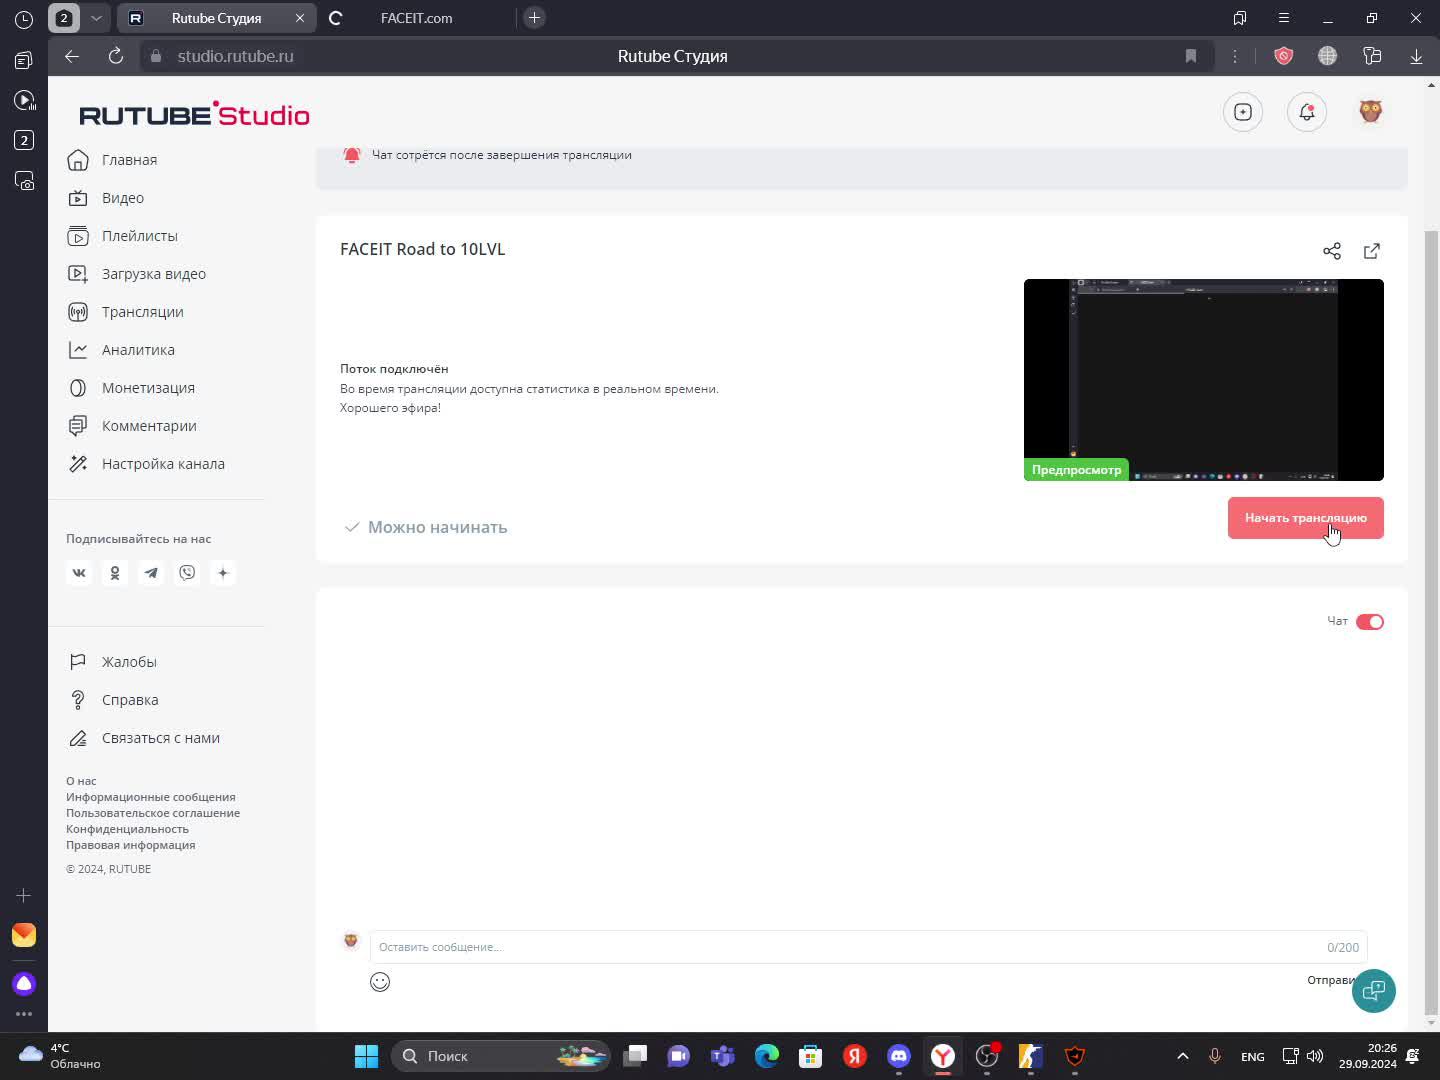Click the add content plus icon
The width and height of the screenshot is (1440, 1080).
pos(1243,112)
